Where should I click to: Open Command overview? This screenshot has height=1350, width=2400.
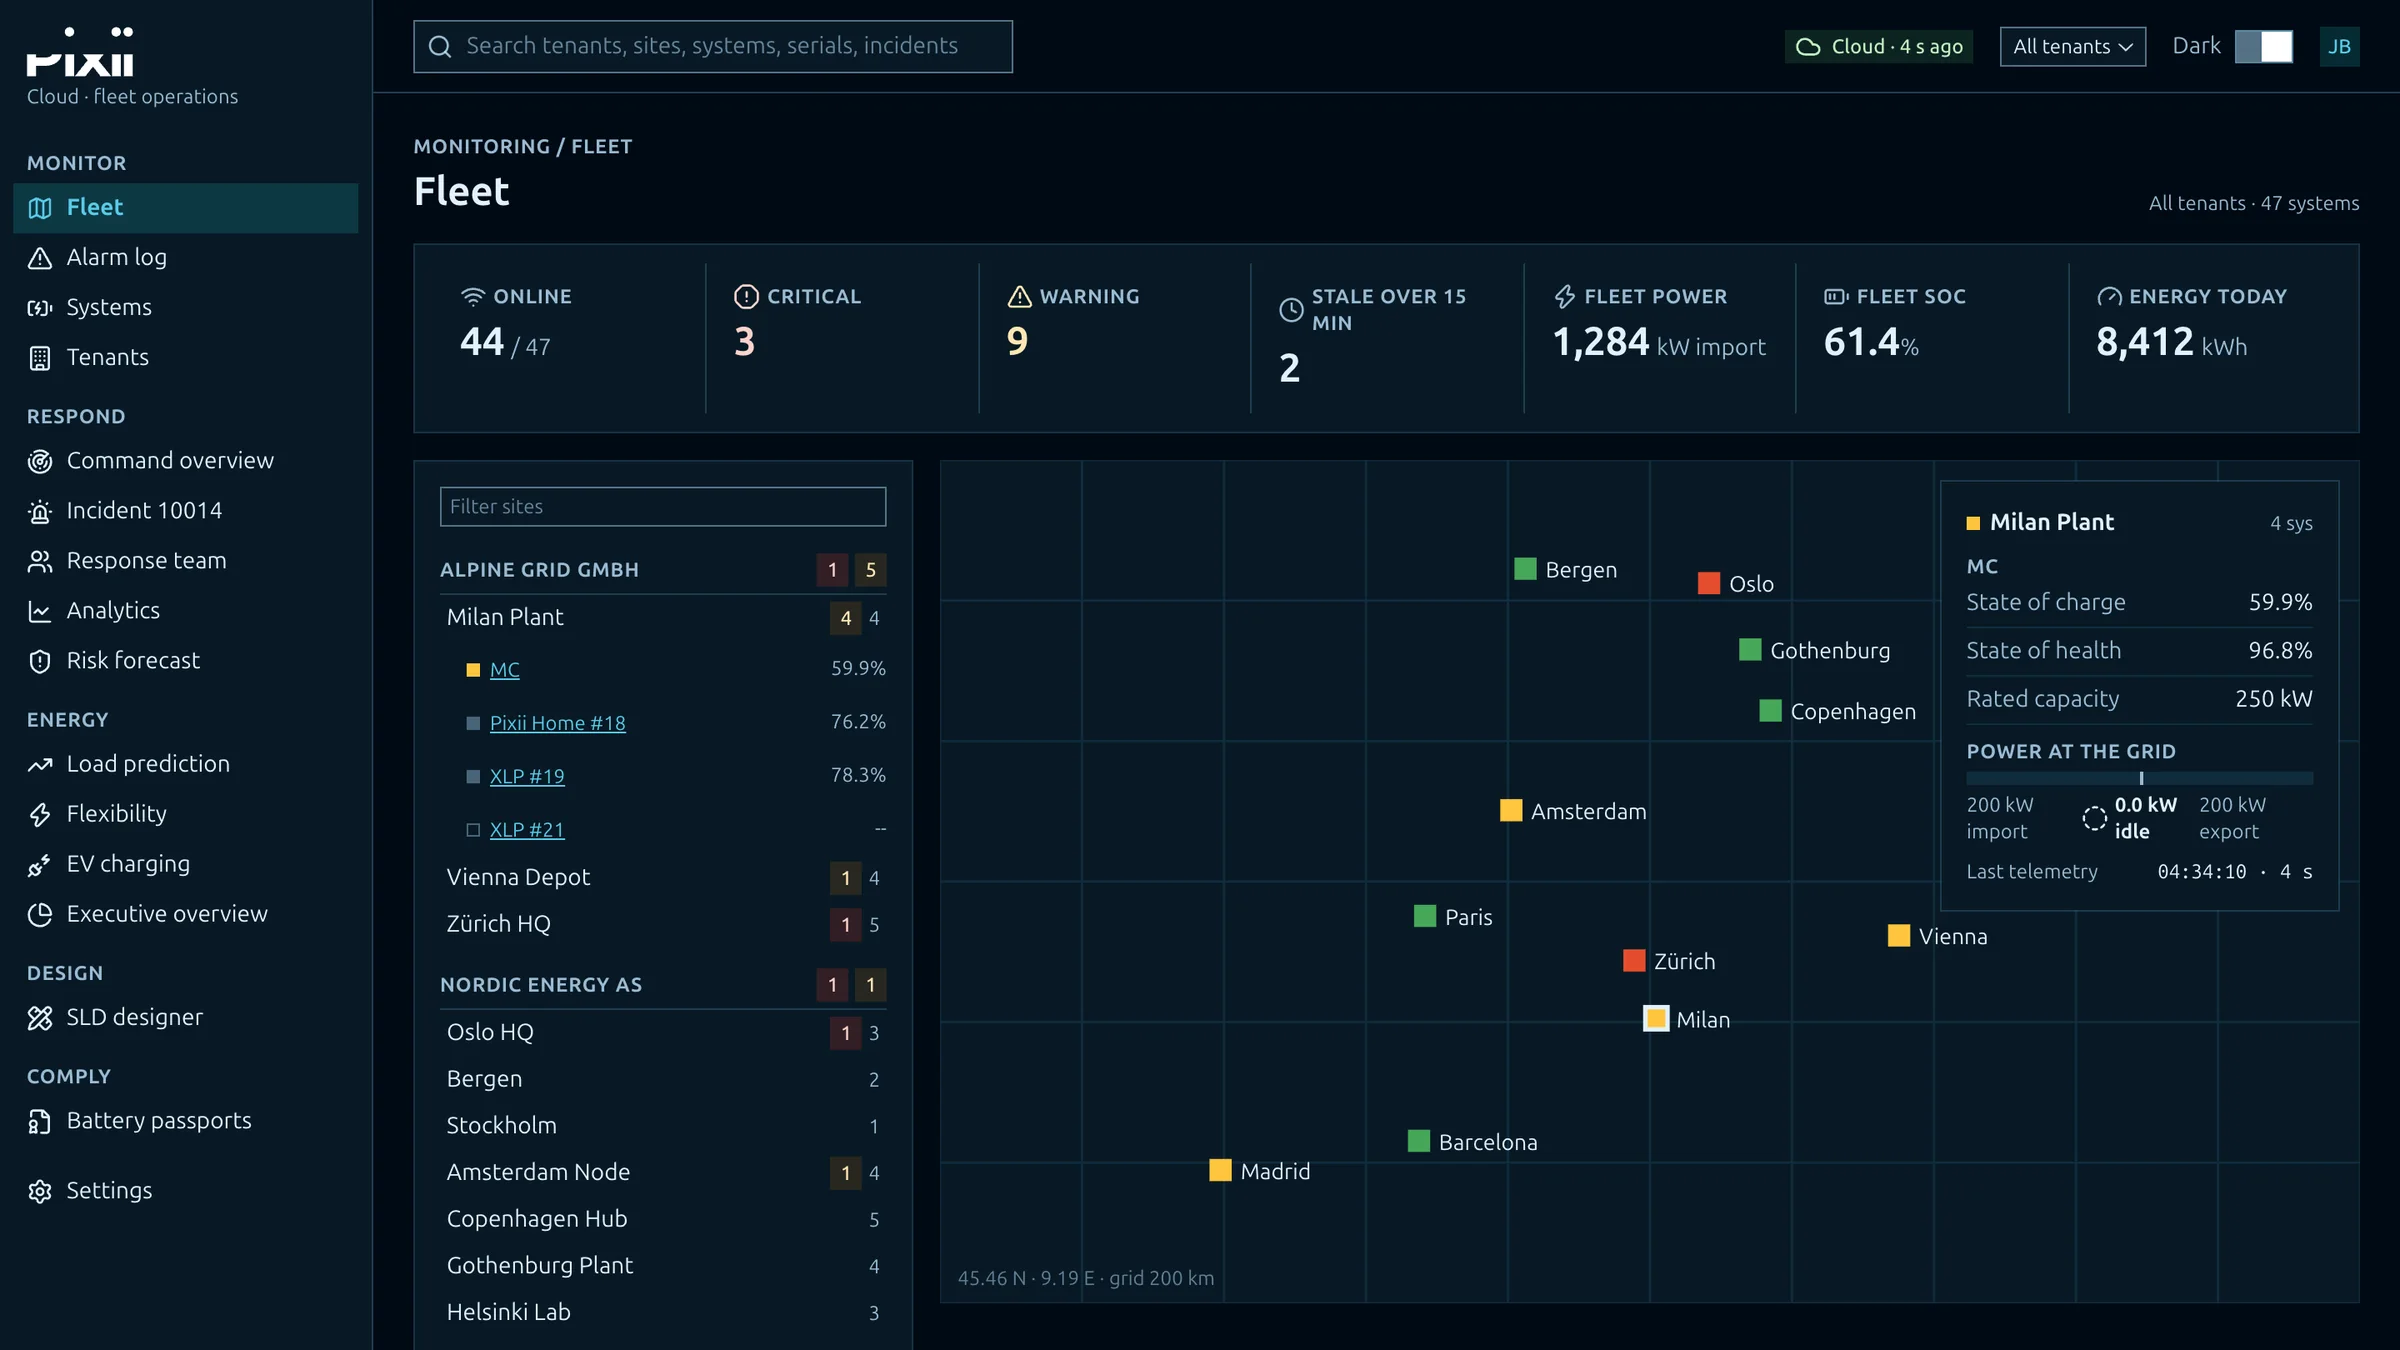[x=185, y=460]
